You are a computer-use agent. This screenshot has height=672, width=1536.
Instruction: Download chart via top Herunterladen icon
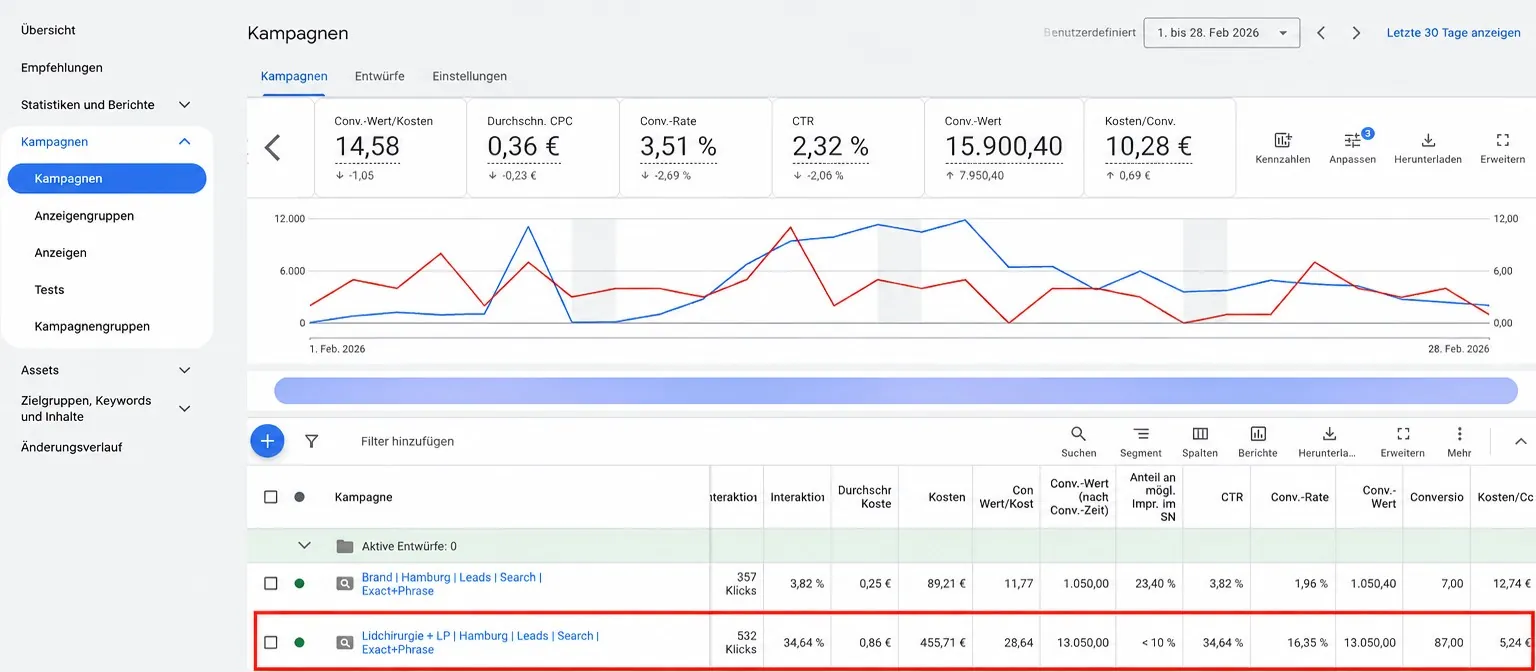coord(1428,140)
